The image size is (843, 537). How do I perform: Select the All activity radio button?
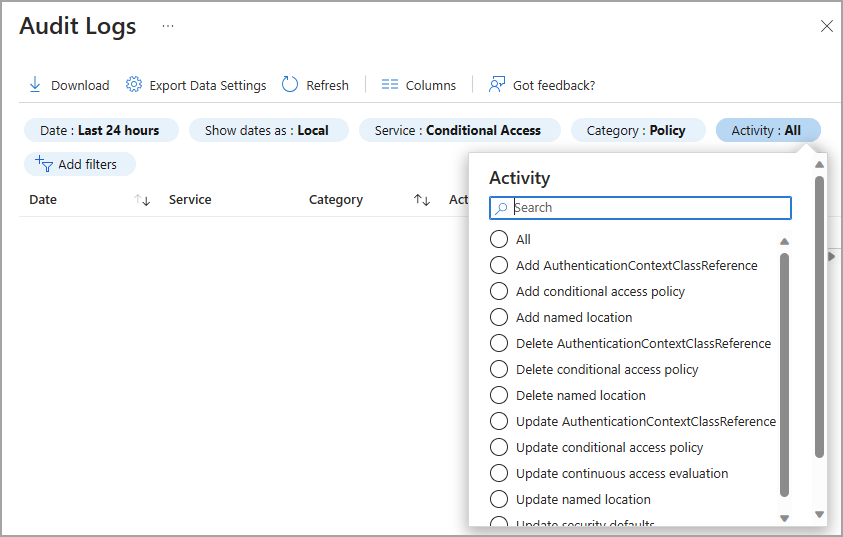pos(499,239)
